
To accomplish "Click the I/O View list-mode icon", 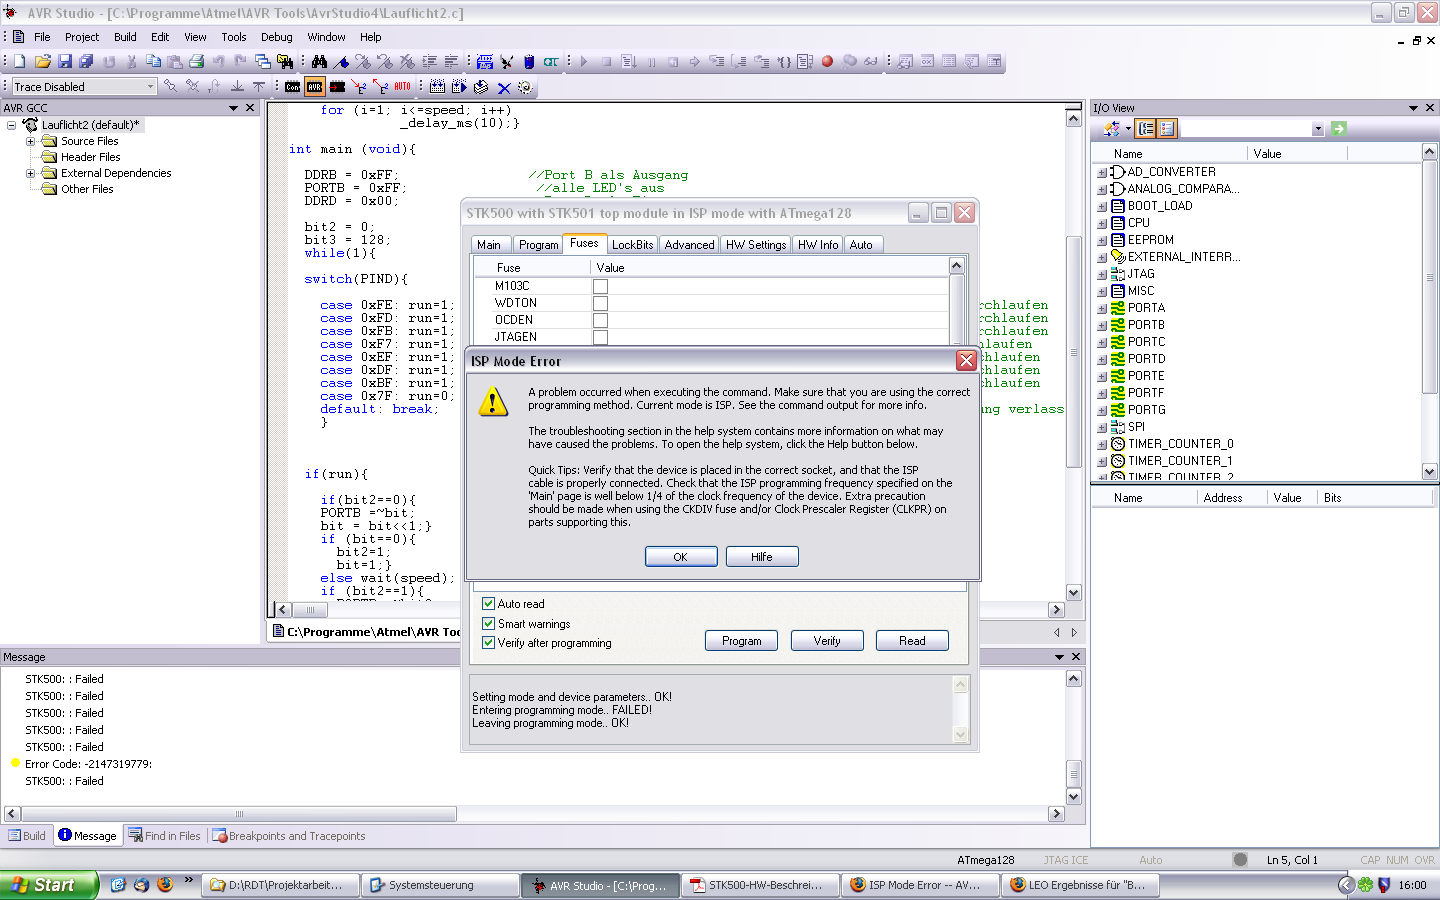I will tap(1167, 128).
